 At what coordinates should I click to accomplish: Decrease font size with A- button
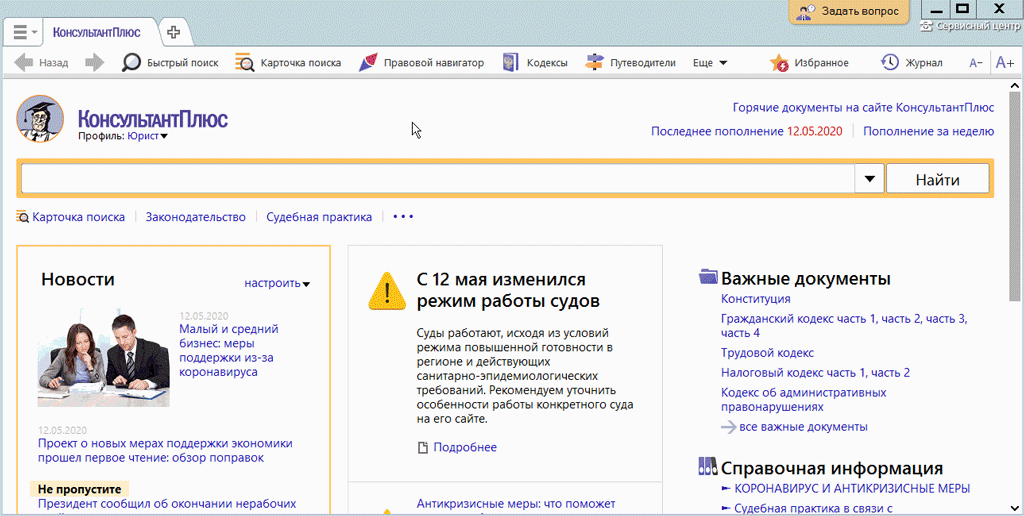(976, 63)
